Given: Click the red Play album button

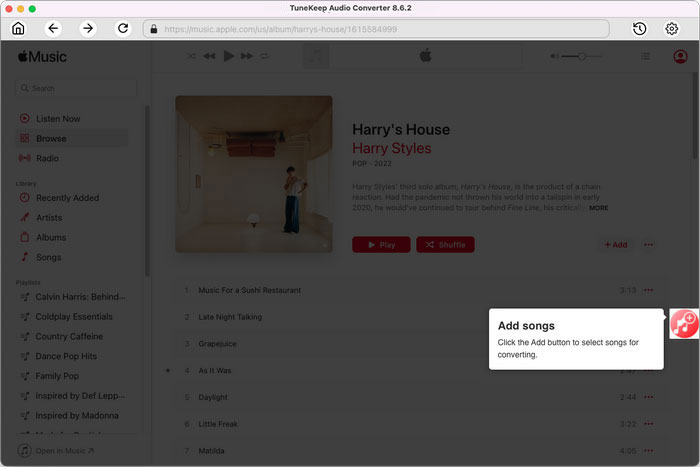Looking at the screenshot, I should tap(381, 245).
